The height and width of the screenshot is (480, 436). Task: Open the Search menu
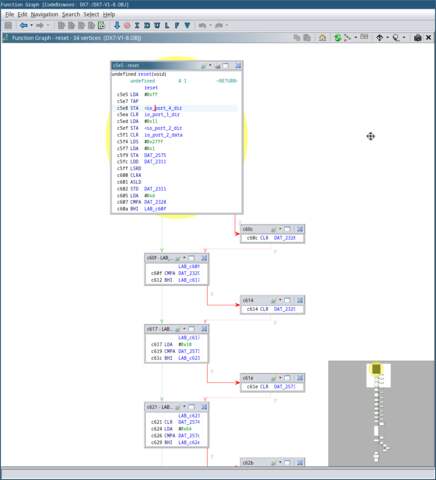click(x=71, y=14)
